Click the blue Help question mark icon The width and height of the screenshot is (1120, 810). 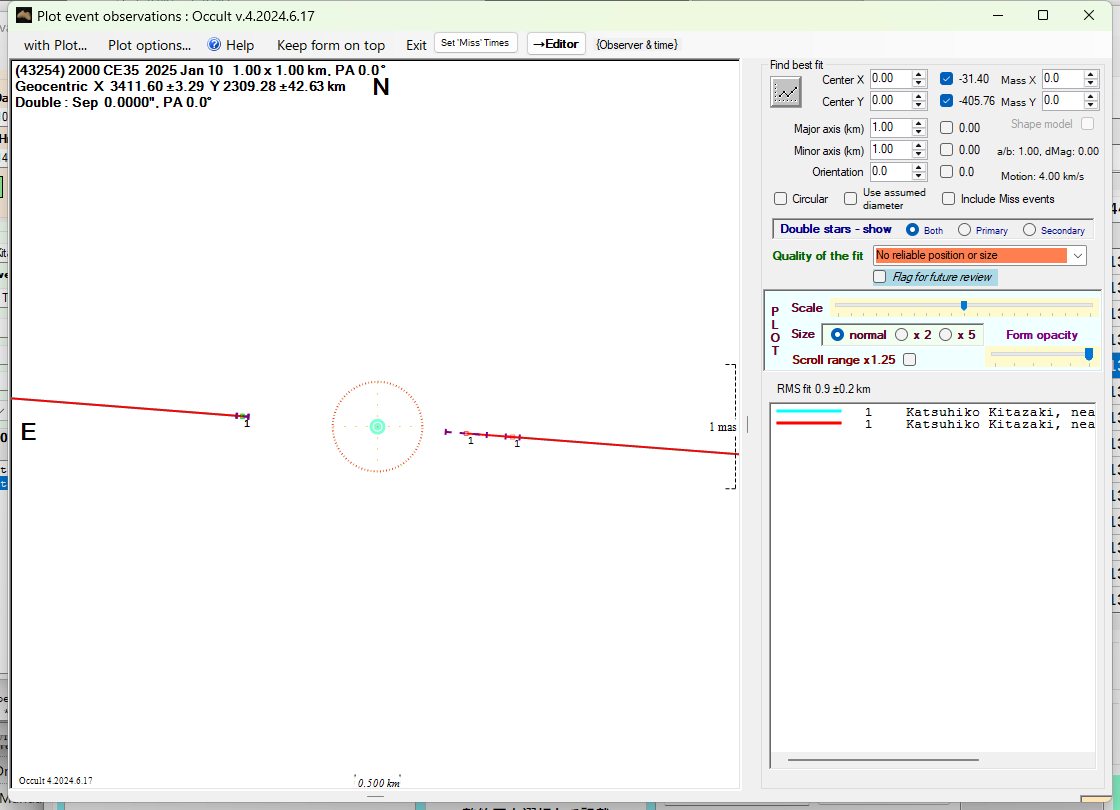[214, 45]
